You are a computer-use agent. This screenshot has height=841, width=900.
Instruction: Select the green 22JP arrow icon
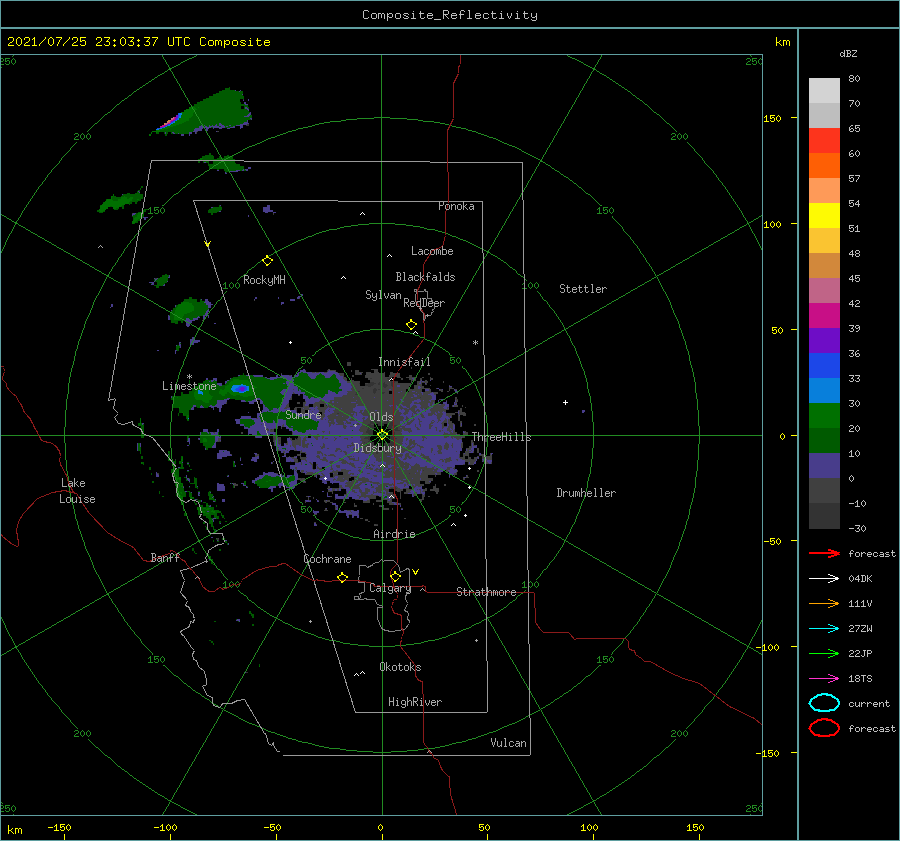click(x=824, y=653)
